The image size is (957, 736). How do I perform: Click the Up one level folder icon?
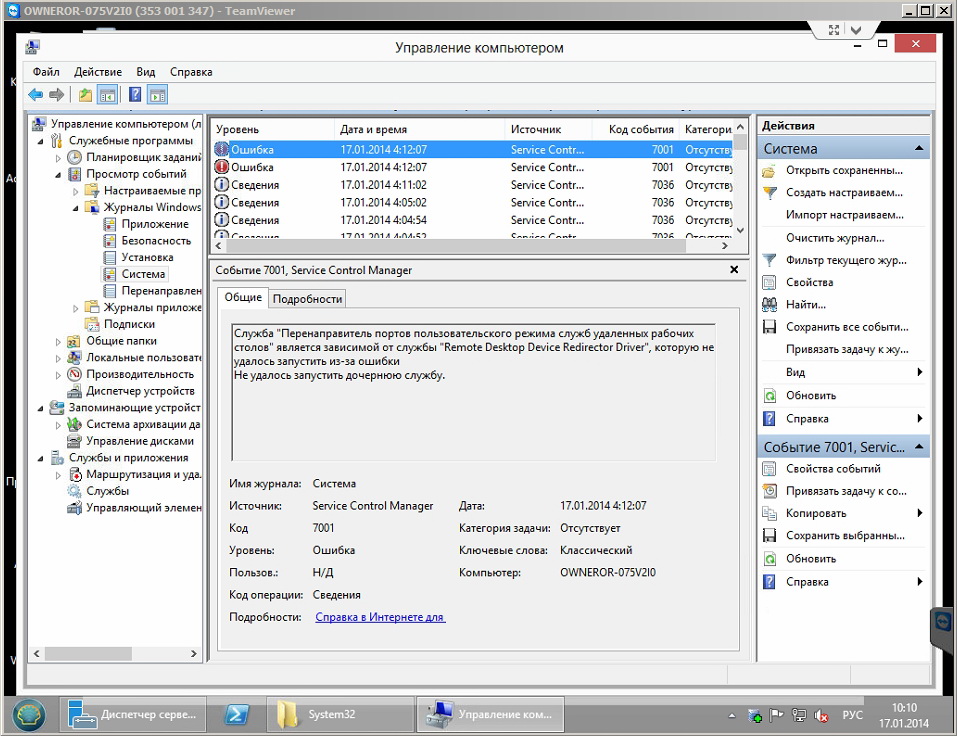pyautogui.click(x=85, y=95)
